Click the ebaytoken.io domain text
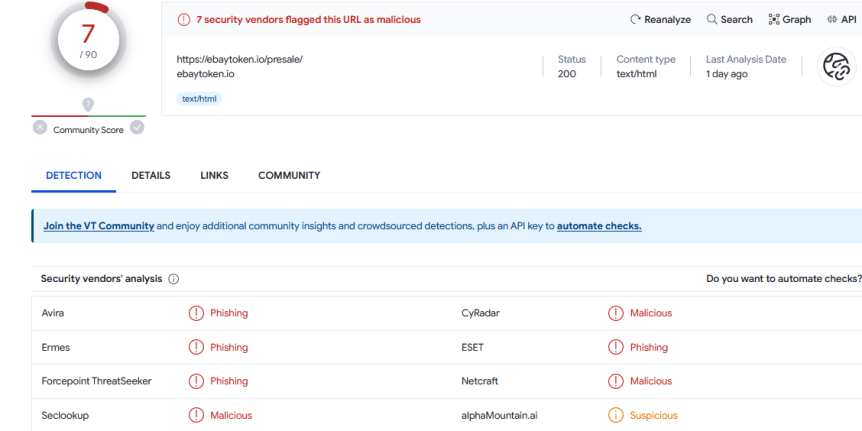 point(205,73)
